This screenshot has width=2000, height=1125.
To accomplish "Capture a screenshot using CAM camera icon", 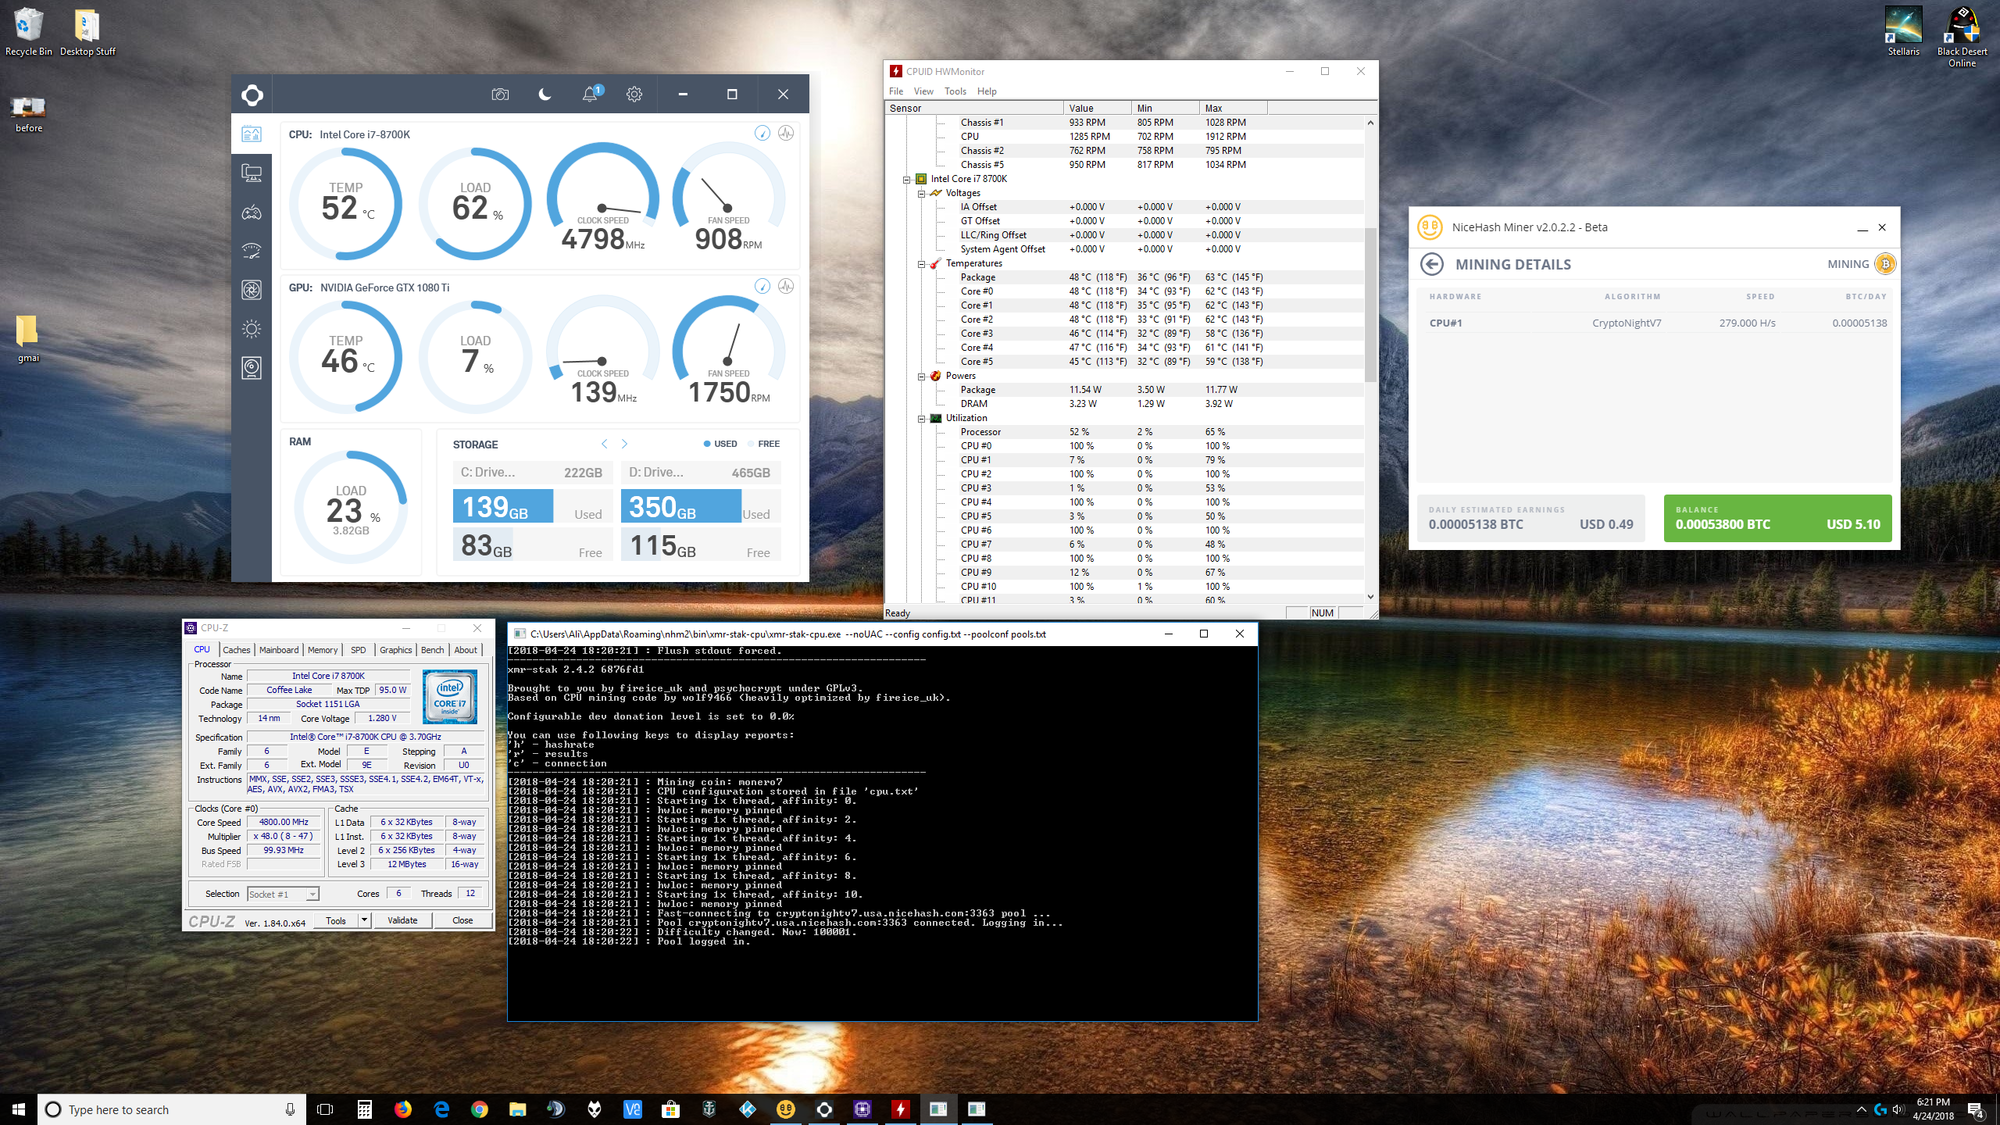I will (x=500, y=93).
